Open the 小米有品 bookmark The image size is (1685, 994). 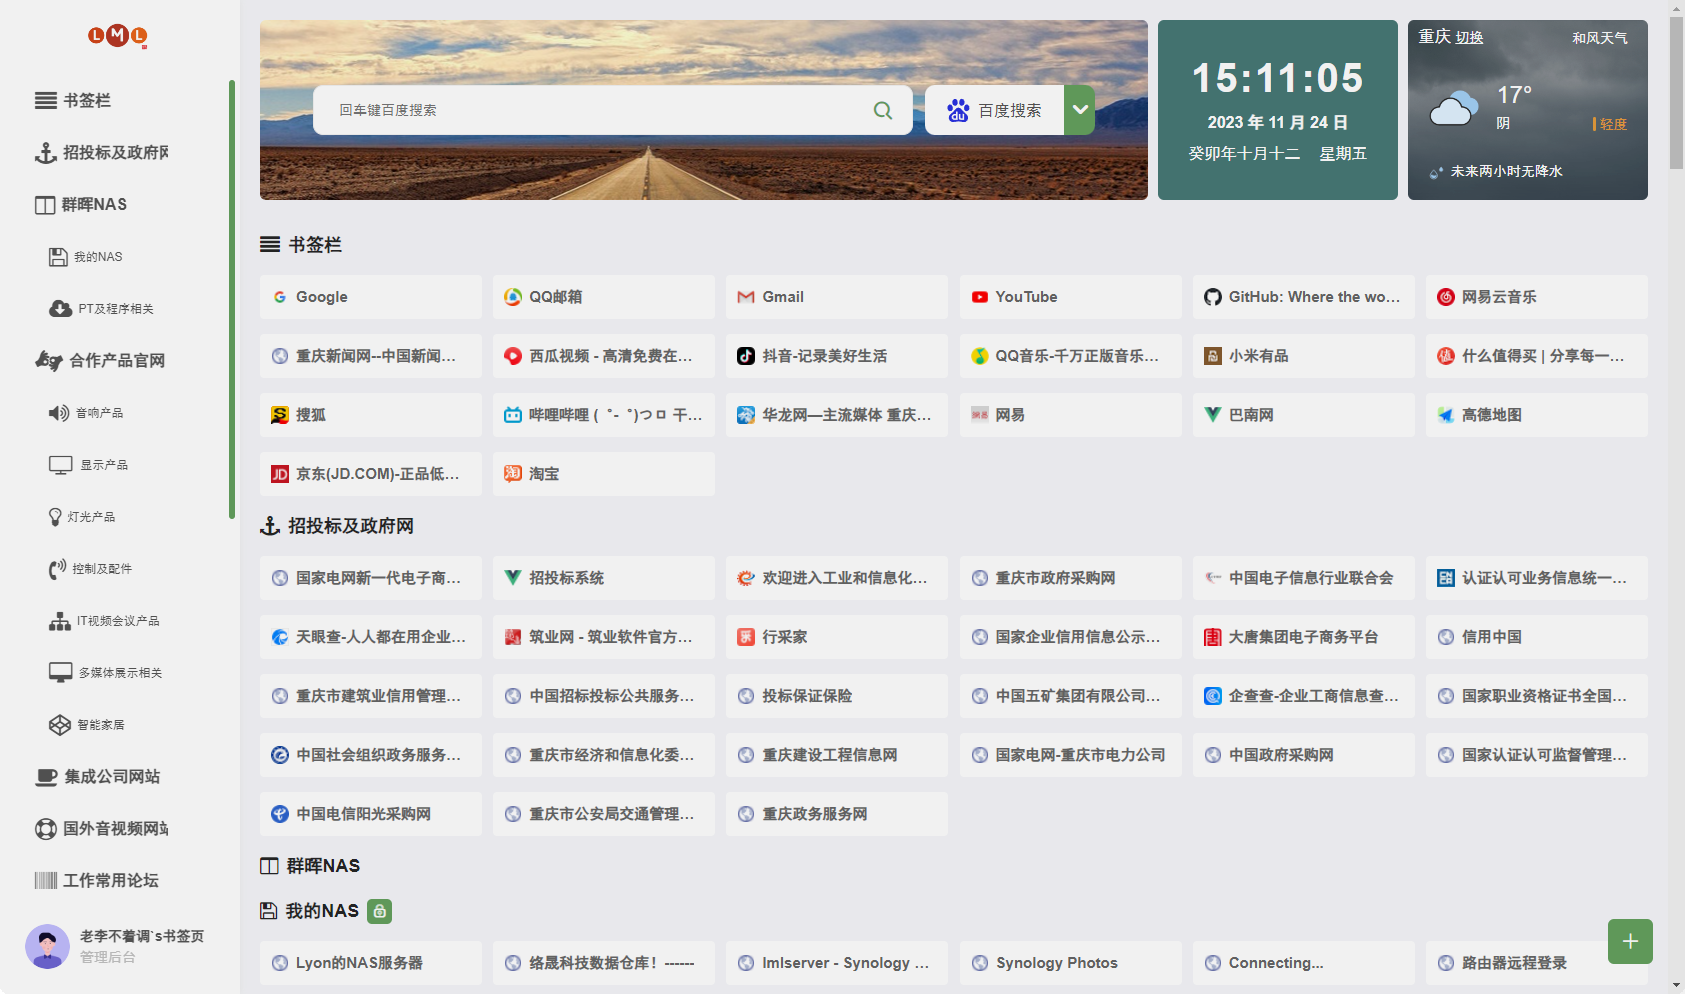click(1304, 356)
